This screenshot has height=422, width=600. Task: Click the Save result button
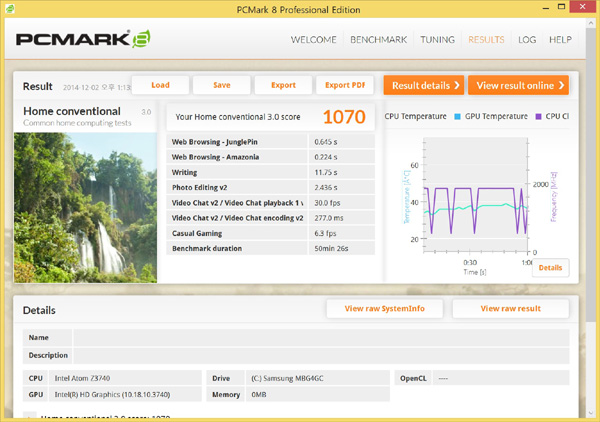coord(222,85)
